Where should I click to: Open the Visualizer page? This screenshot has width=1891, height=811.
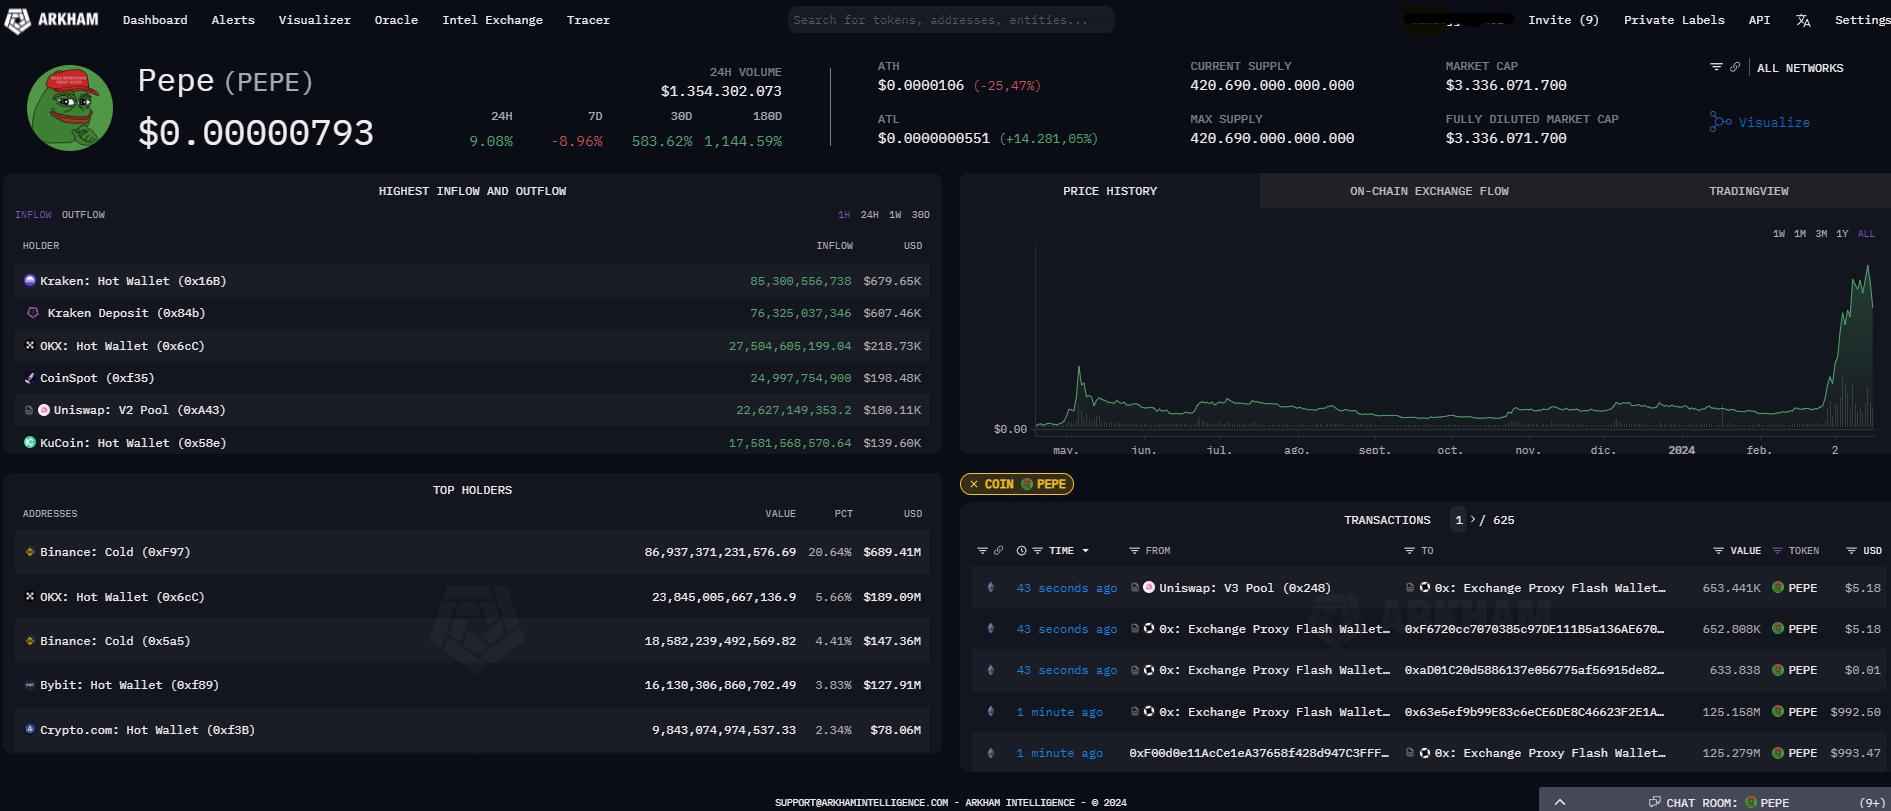tap(315, 20)
